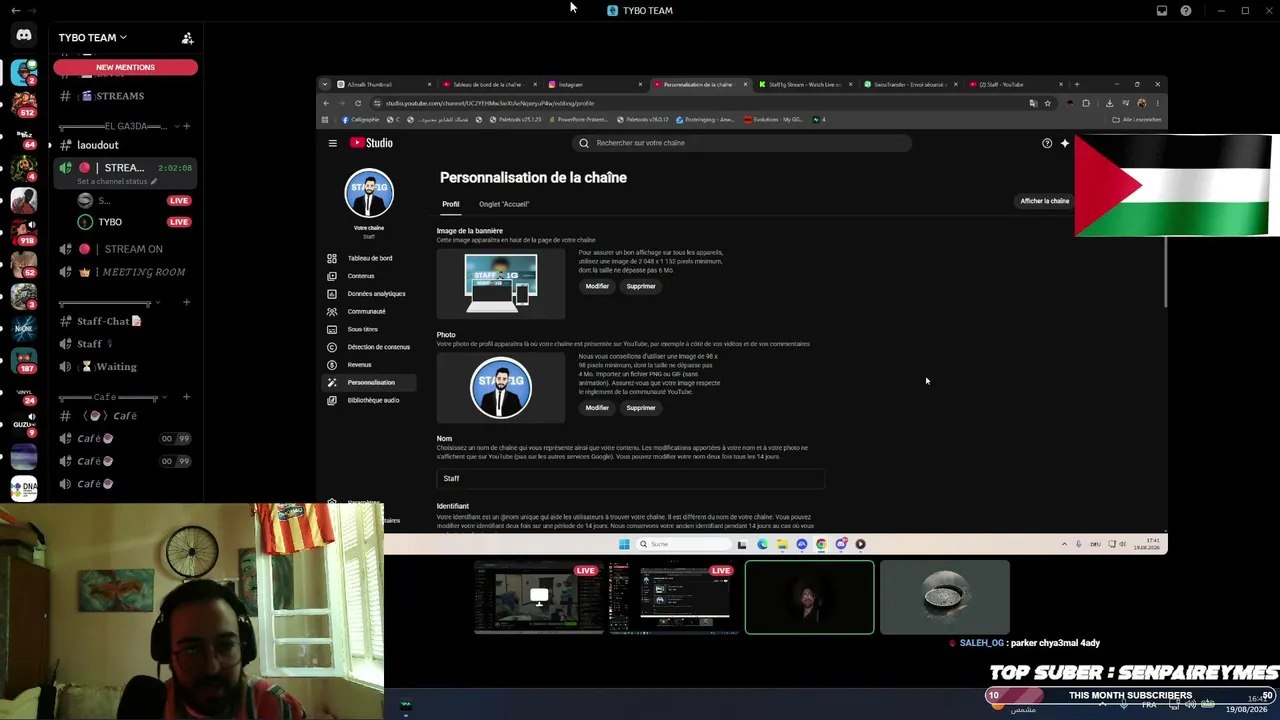Viewport: 1280px width, 720px height.
Task: Click the YouTube Studio logo
Action: (371, 143)
